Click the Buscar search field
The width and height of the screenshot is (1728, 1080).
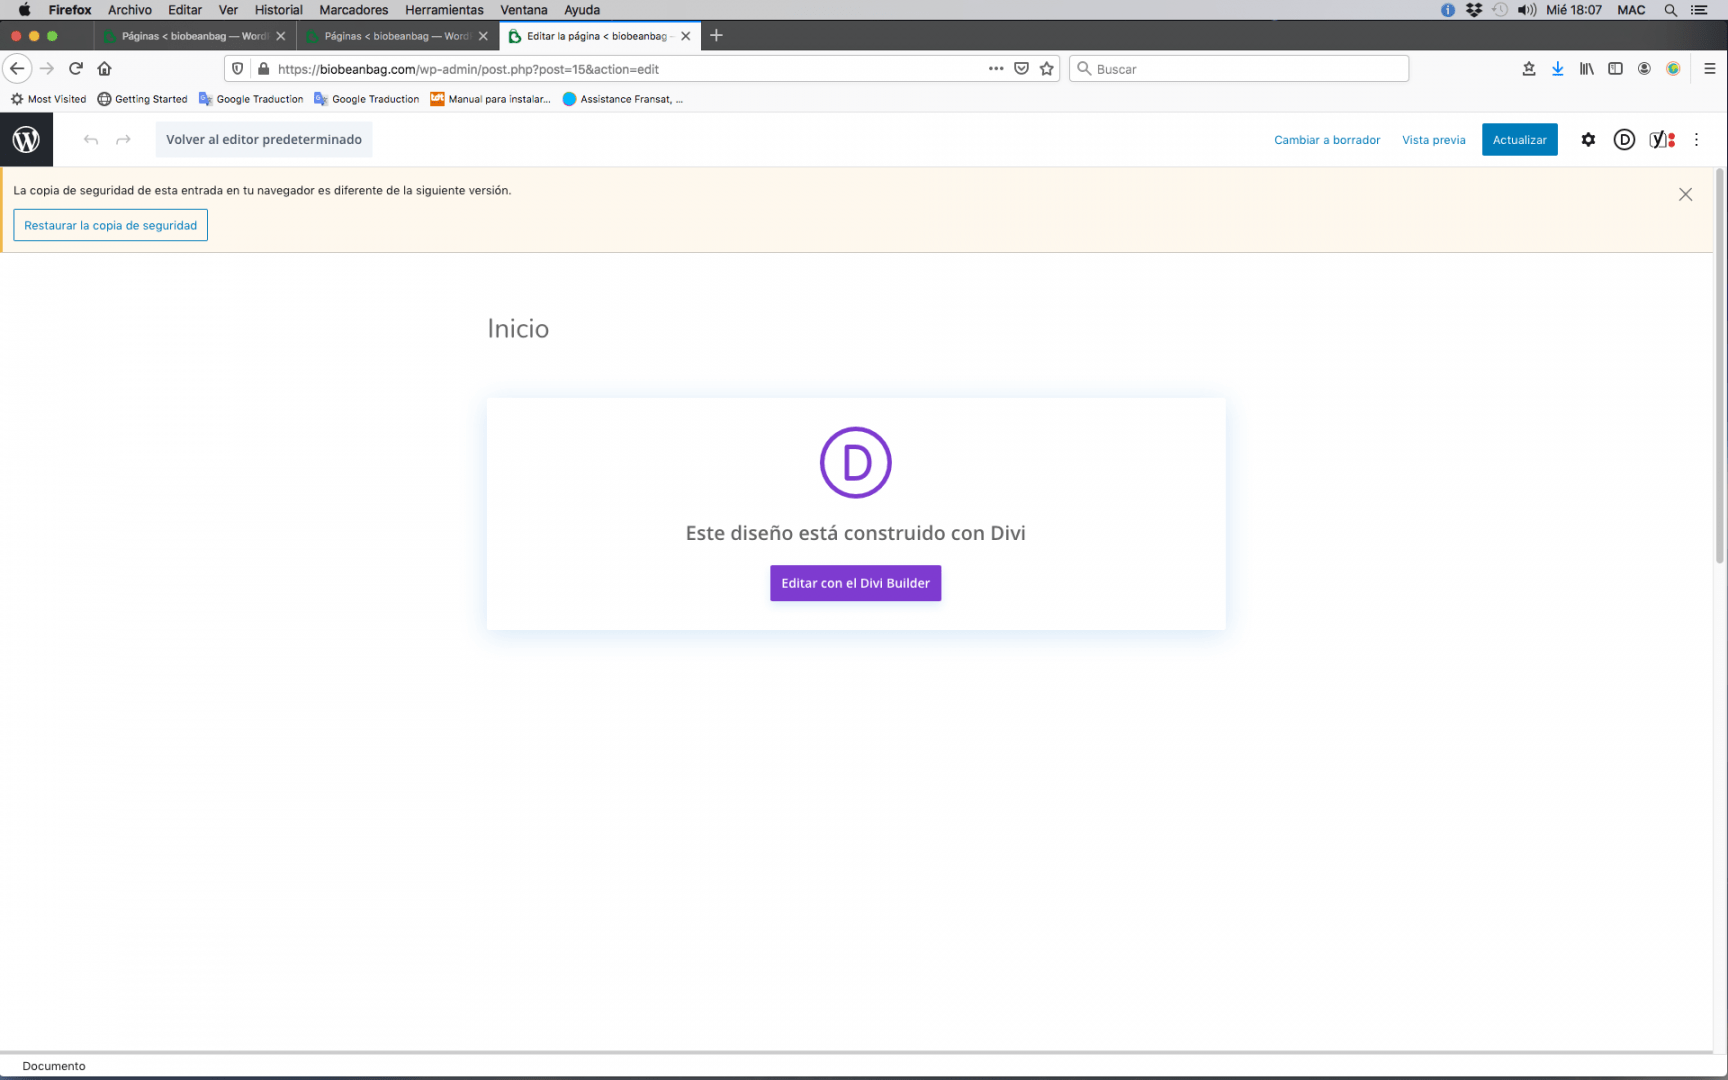coord(1239,69)
